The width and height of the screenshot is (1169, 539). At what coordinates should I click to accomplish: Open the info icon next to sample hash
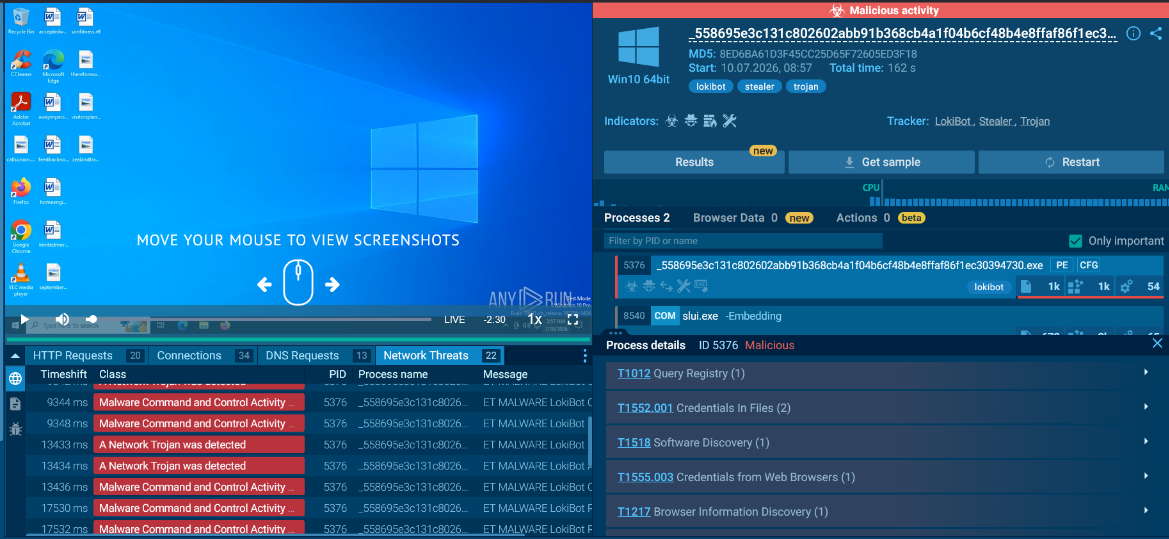pyautogui.click(x=1133, y=34)
